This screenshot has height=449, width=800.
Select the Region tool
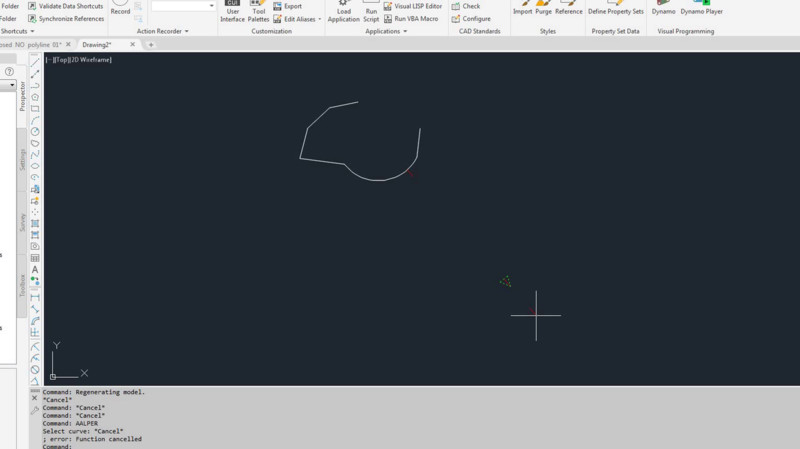coord(35,246)
